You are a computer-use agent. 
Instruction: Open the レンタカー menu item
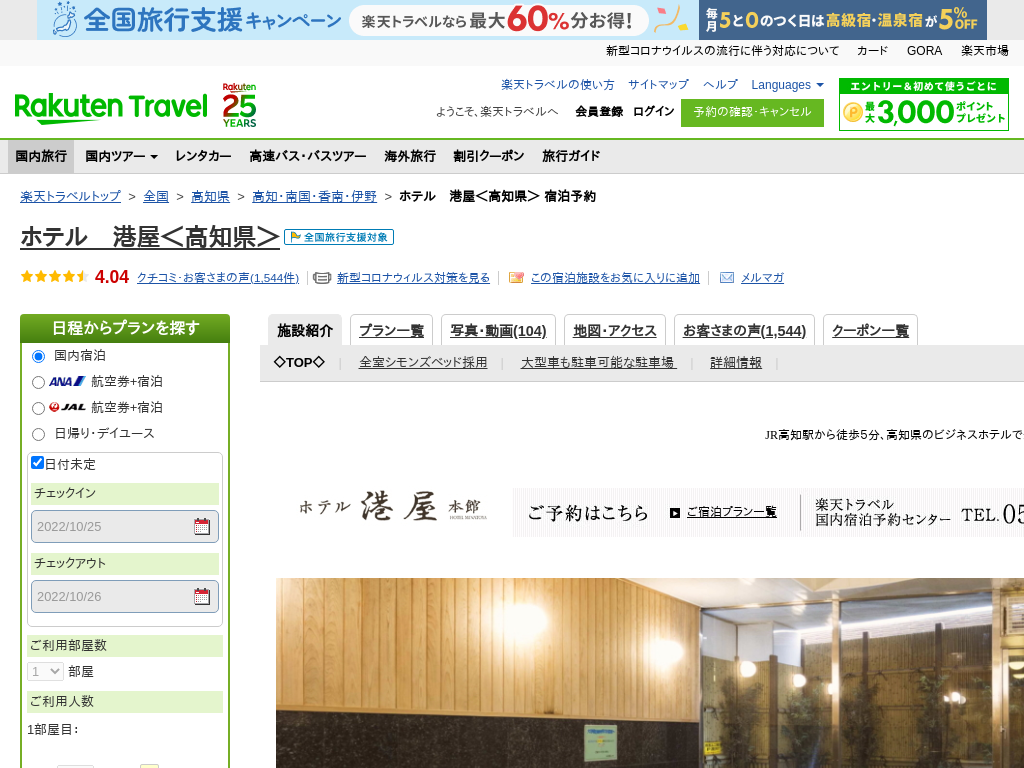pyautogui.click(x=203, y=156)
